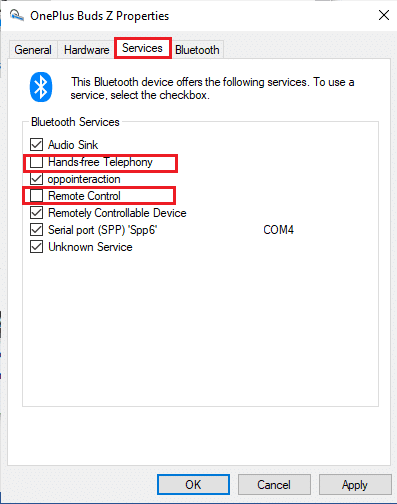Screen dimensions: 397x504
Task: Close the OnePlus Buds Z Properties dialog
Action: (384, 15)
